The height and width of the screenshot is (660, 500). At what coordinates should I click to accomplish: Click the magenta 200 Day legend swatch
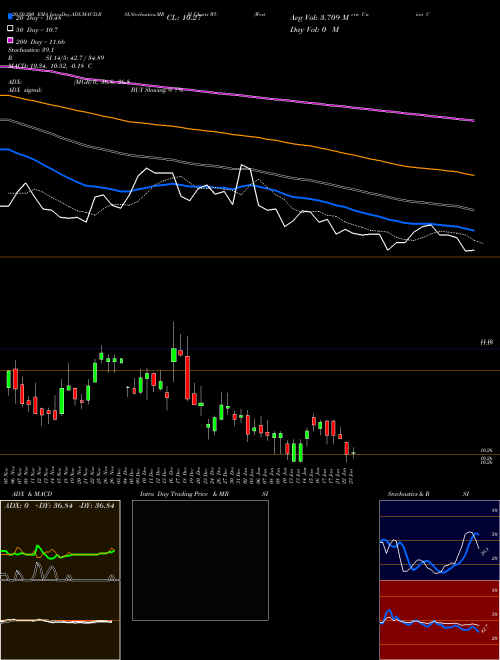(x=11, y=40)
